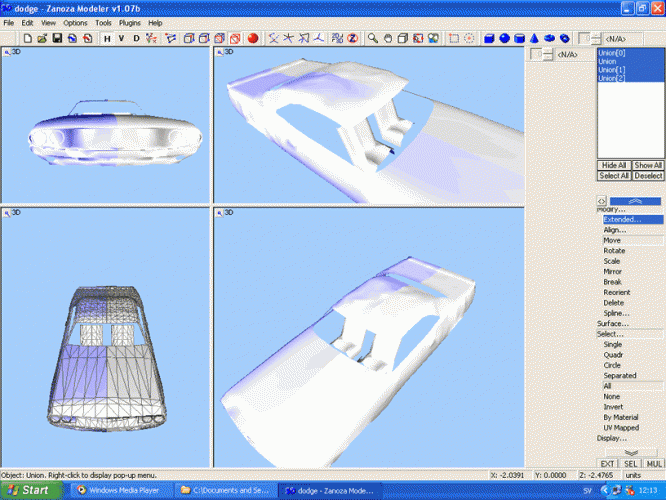Click the Save disk icon in toolbar
666x500 pixels.
point(58,38)
